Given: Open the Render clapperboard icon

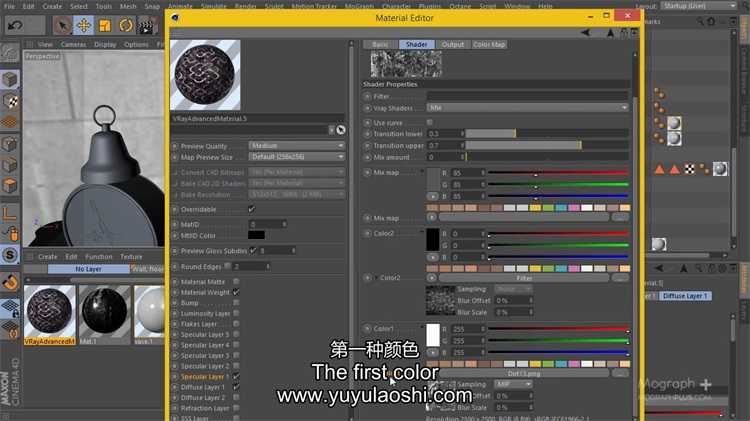Looking at the screenshot, I should click(146, 25).
